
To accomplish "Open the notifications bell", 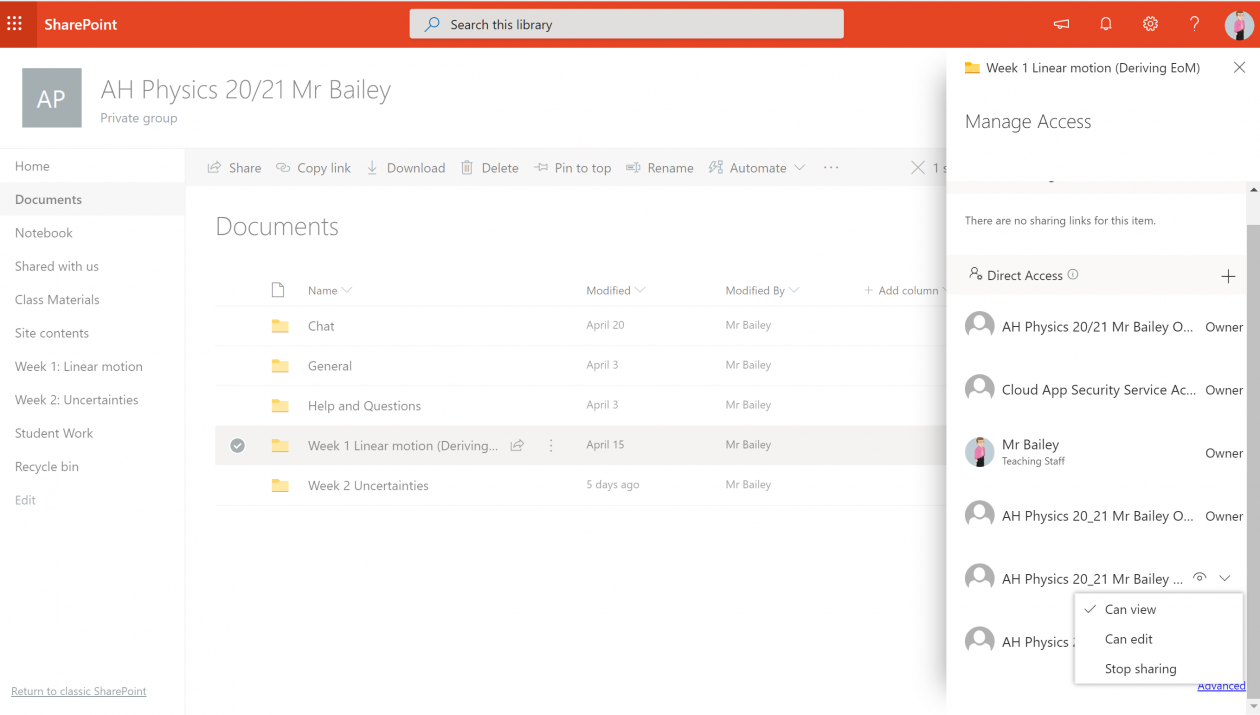I will click(1106, 24).
